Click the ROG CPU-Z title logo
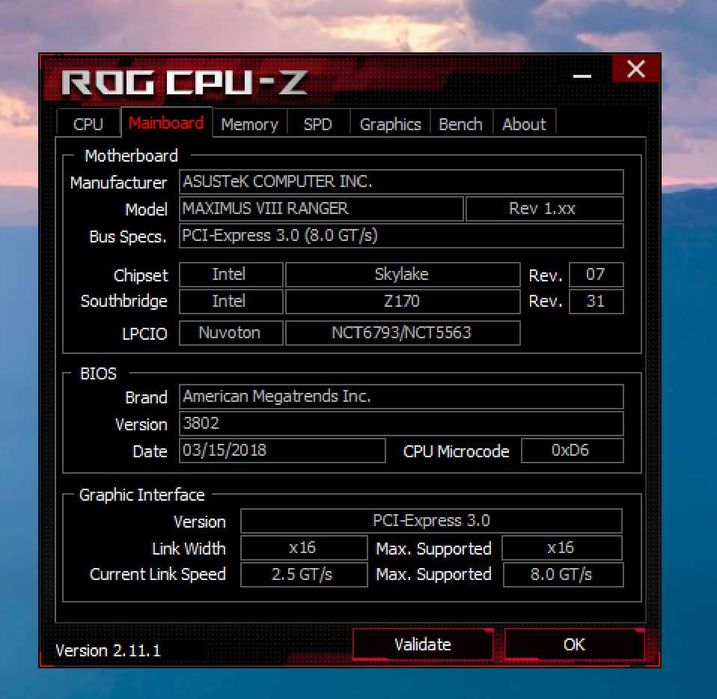Screen dimensions: 717x699 184,83
